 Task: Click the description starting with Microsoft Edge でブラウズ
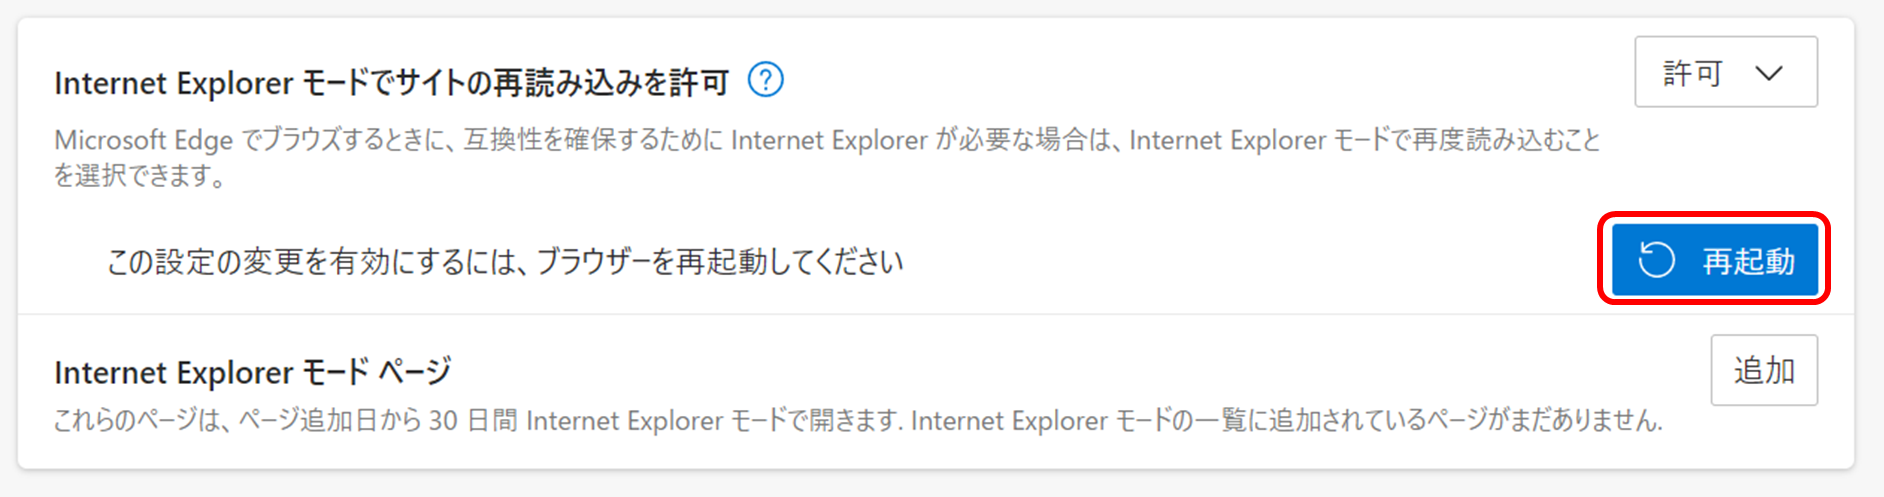827,157
